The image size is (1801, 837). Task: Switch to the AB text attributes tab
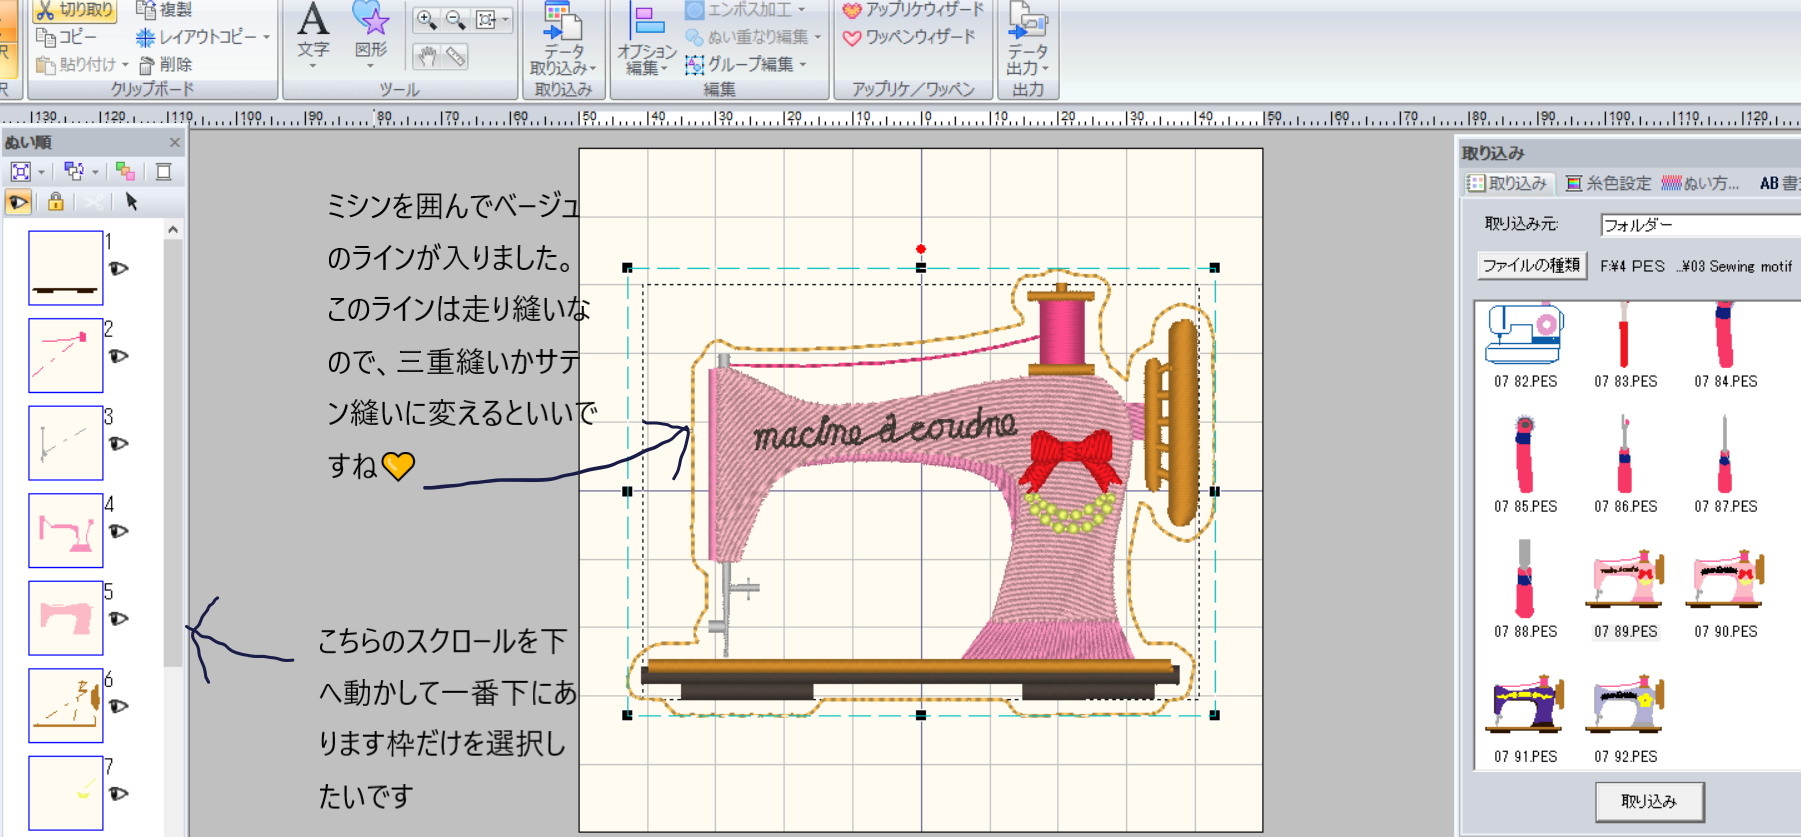coord(1779,183)
